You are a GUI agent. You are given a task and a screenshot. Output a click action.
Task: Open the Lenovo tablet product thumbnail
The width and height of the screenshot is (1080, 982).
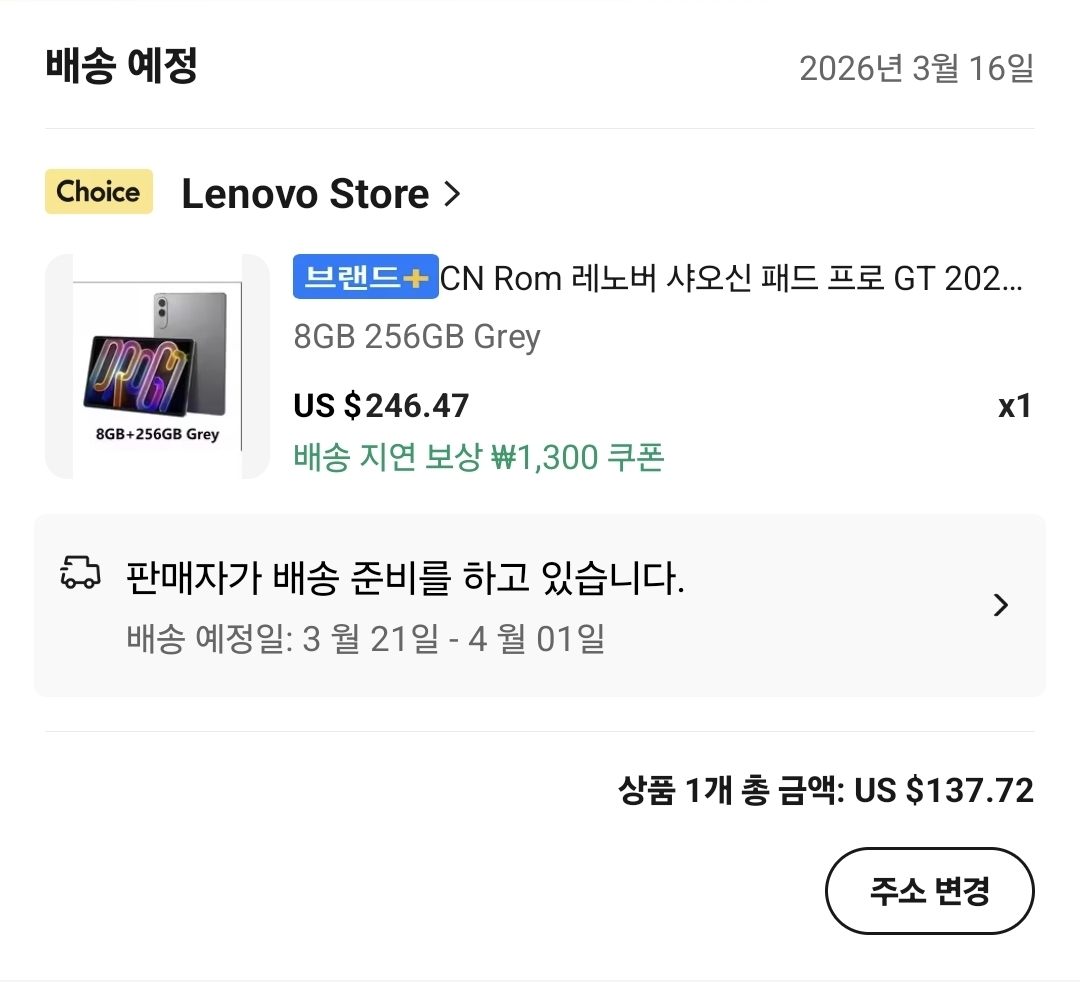157,366
